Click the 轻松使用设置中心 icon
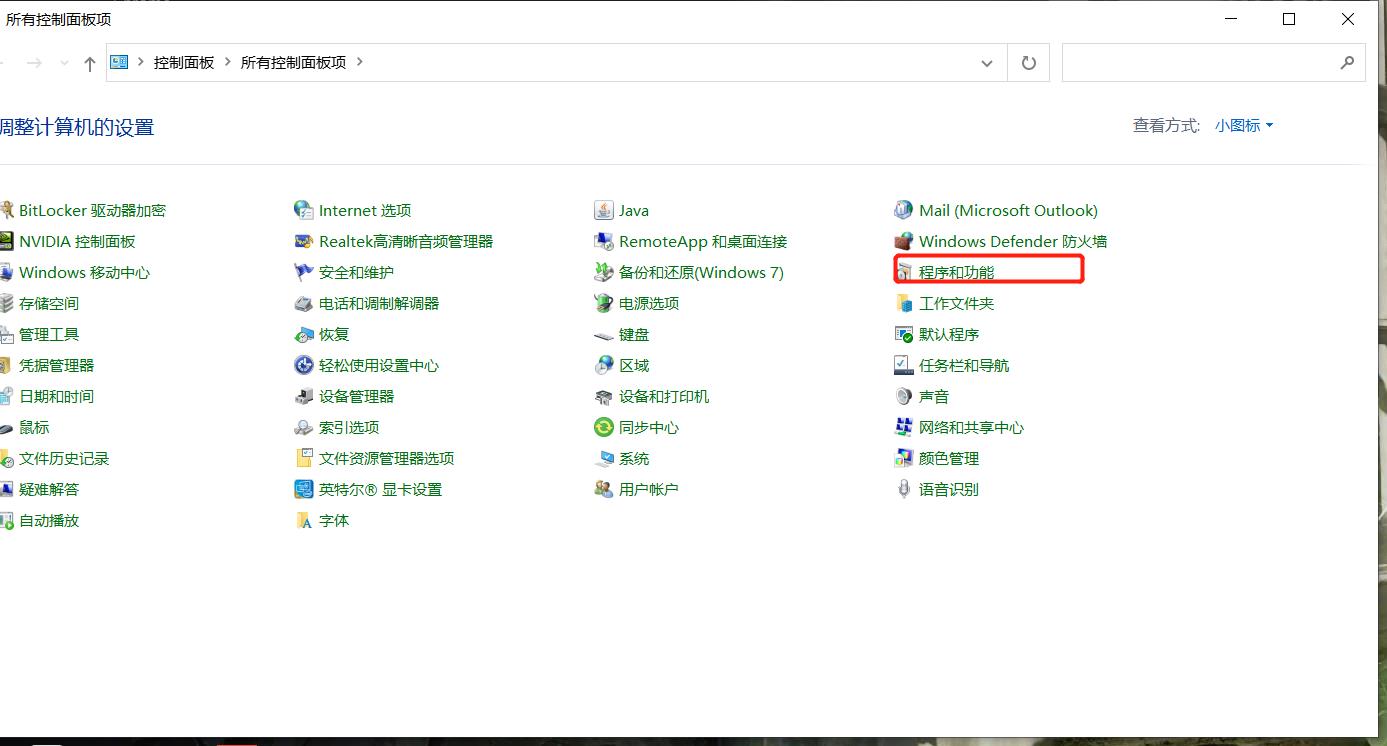1387x746 pixels. [304, 365]
